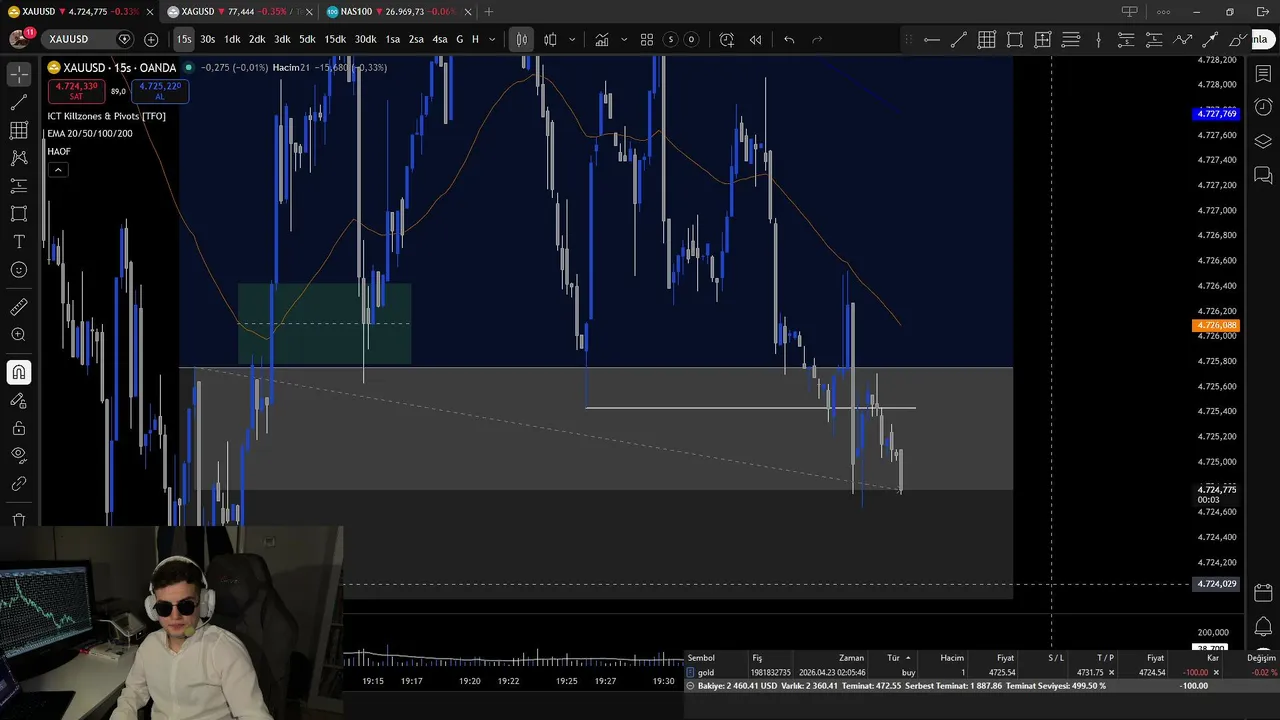Open the chart patterns tool

click(19, 158)
